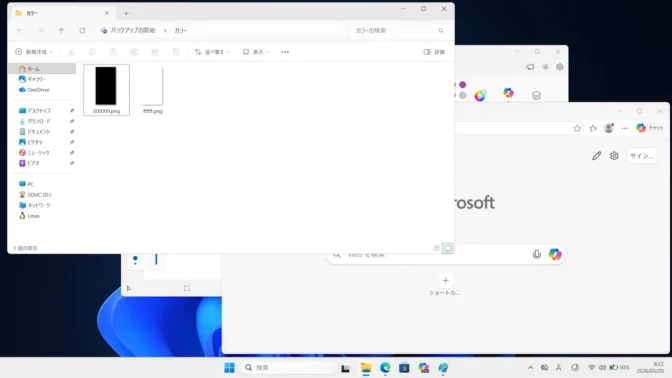672x378 pixels.
Task: Open the Layers icon in Paint
Action: coord(536,95)
